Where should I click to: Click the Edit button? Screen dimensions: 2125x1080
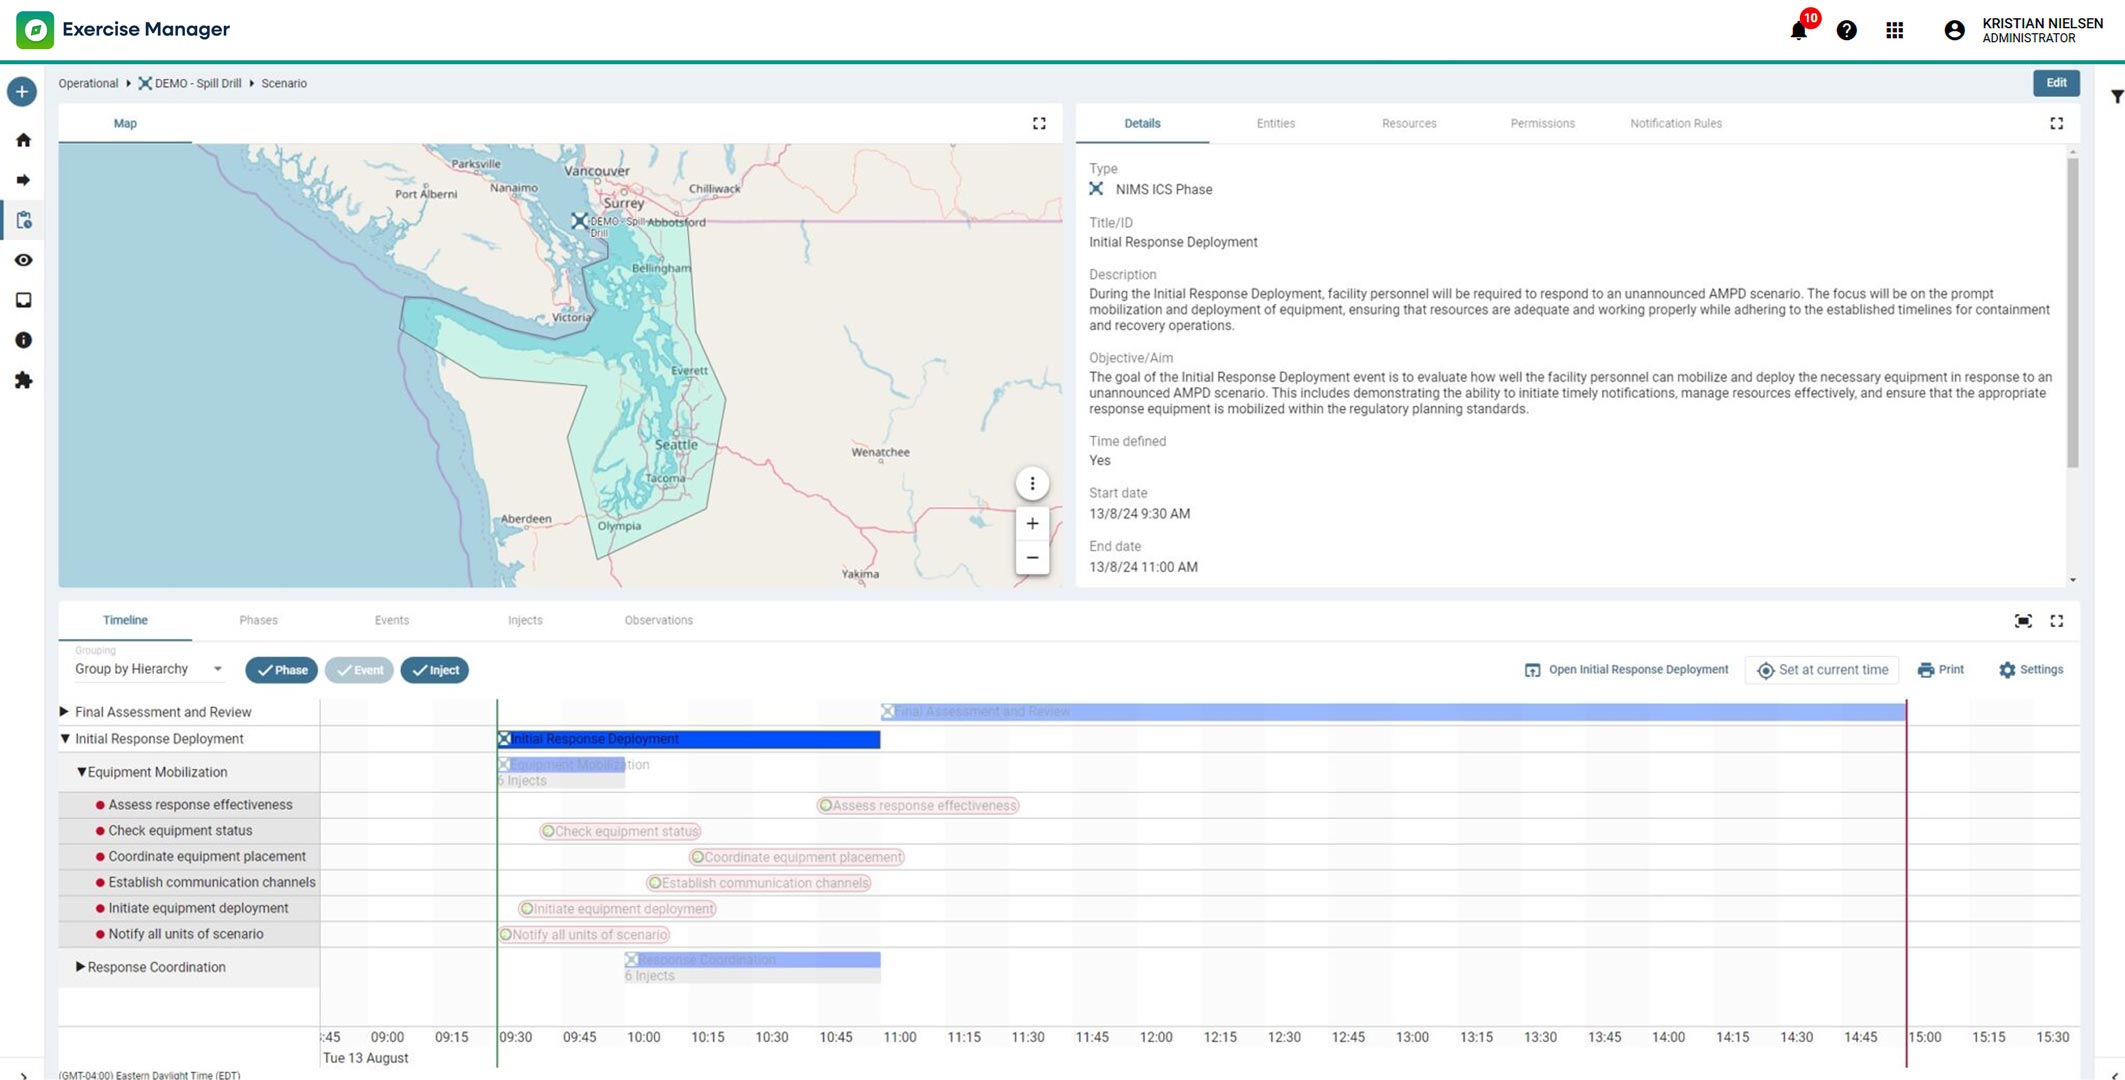click(2056, 83)
